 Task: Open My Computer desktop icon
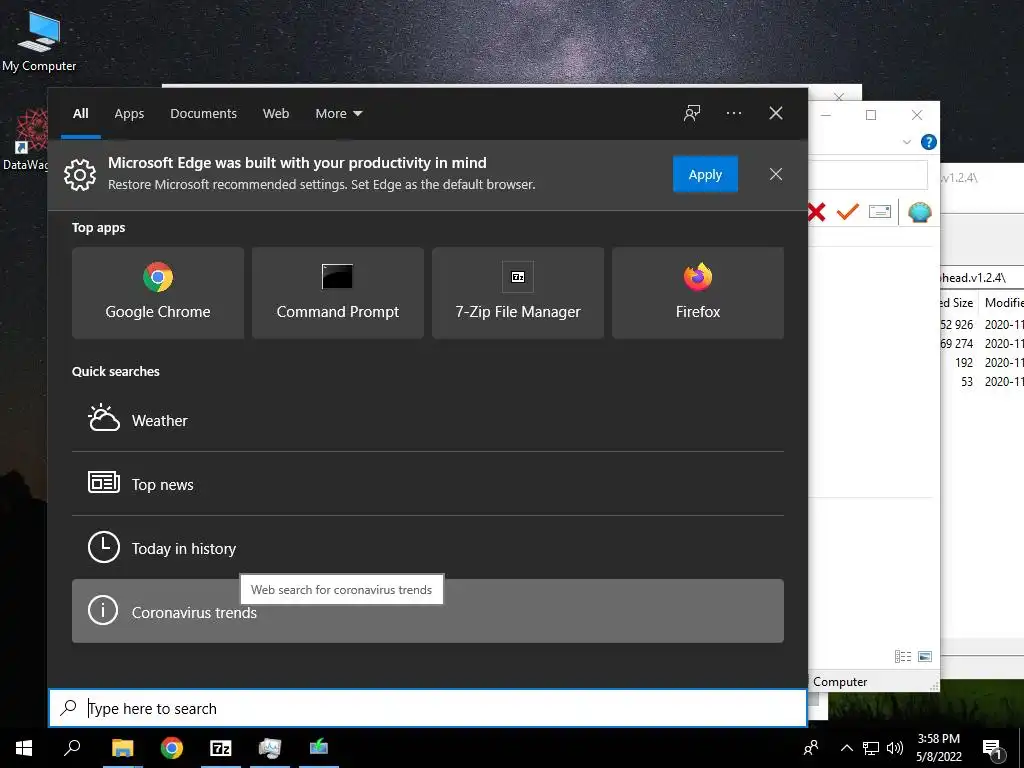[39, 40]
